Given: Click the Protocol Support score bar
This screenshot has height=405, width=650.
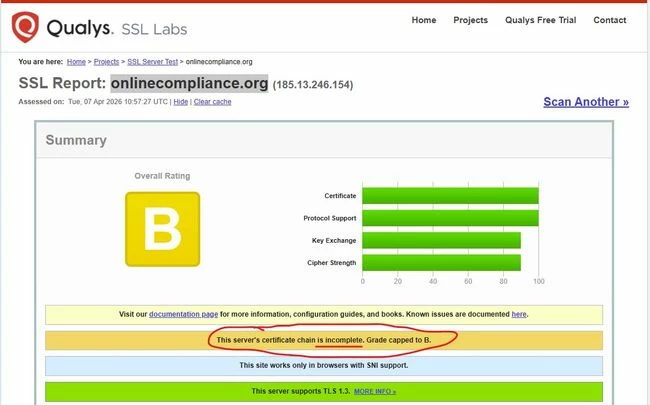Looking at the screenshot, I should tap(451, 218).
